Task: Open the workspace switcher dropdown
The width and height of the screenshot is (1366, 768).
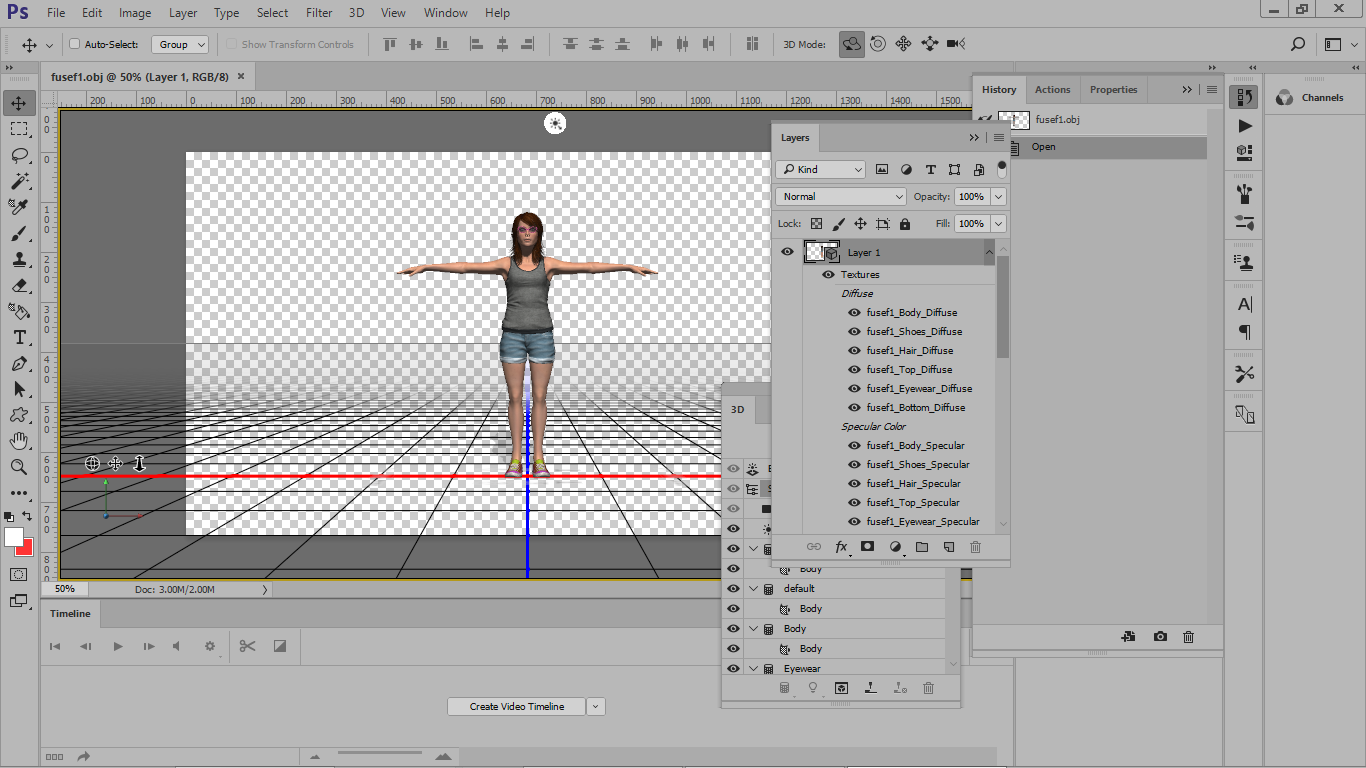Action: click(x=1340, y=44)
